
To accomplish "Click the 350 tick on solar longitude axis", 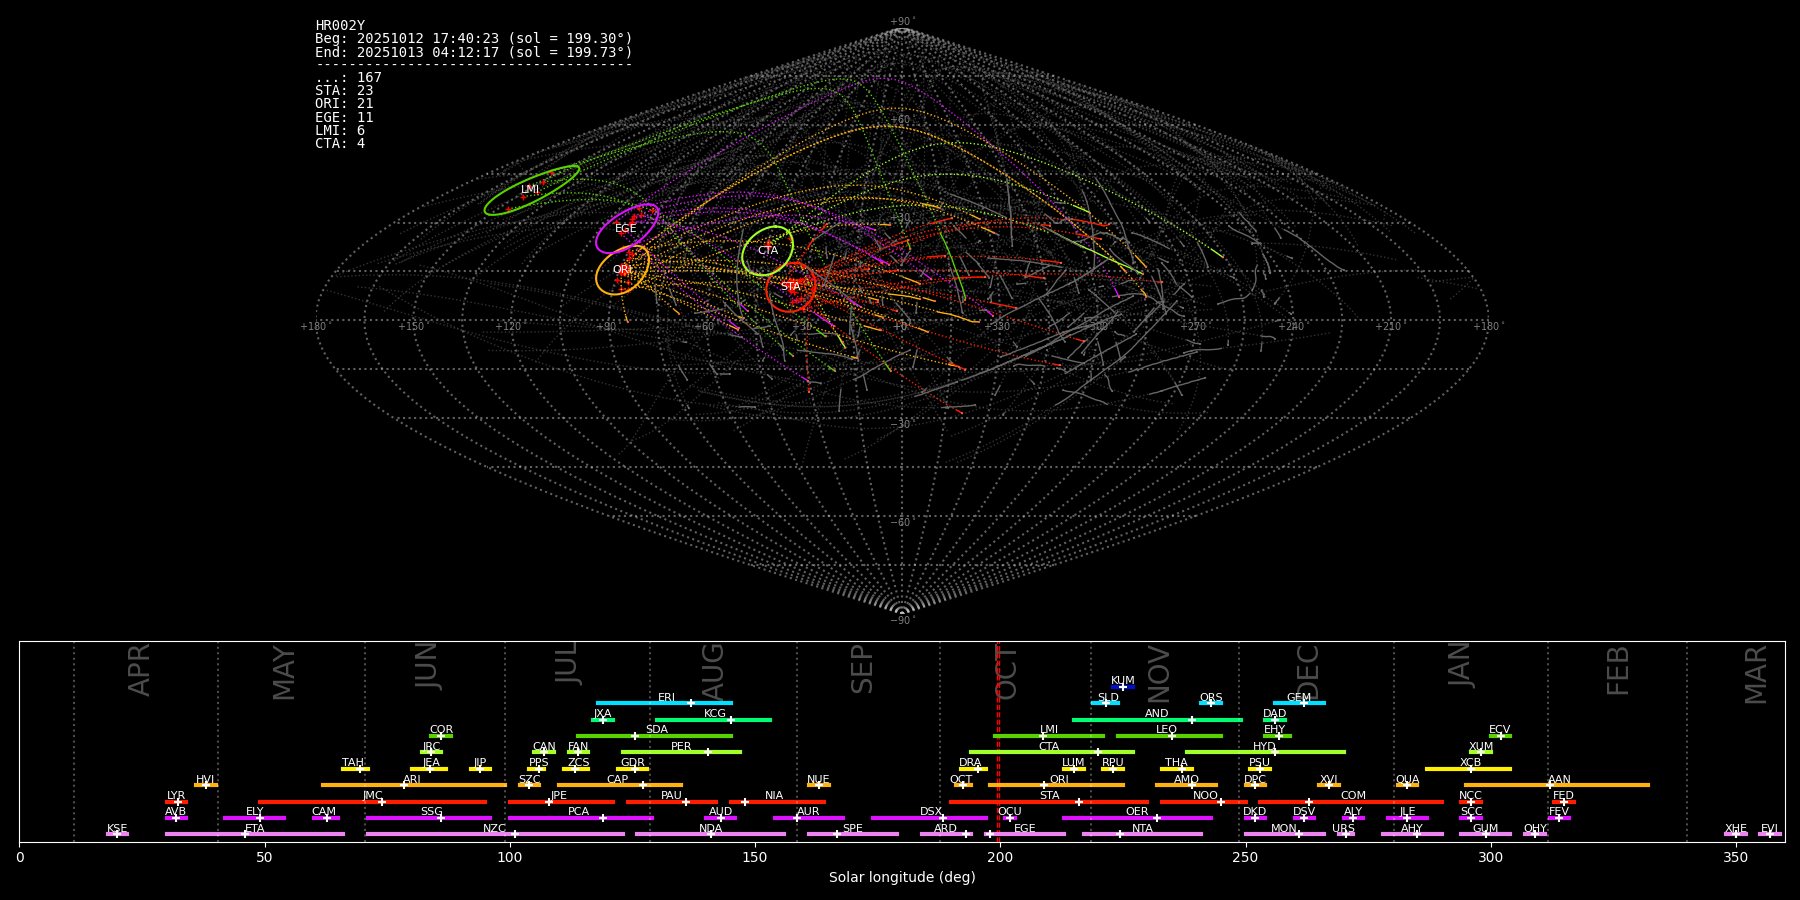I will [1735, 857].
